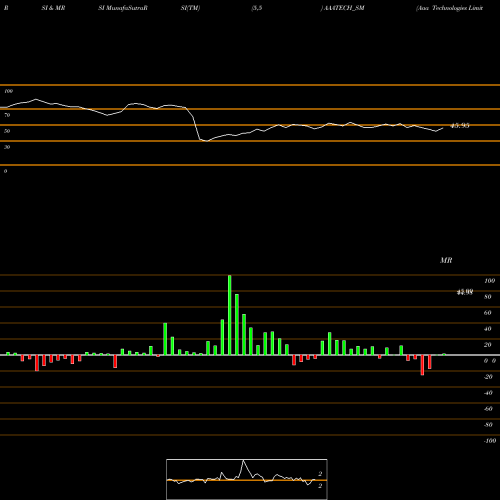Image resolution: width=500 pixels, height=500 pixels.
Task: Click the longest red MR histogram bar at the left
Action: [x=37, y=363]
